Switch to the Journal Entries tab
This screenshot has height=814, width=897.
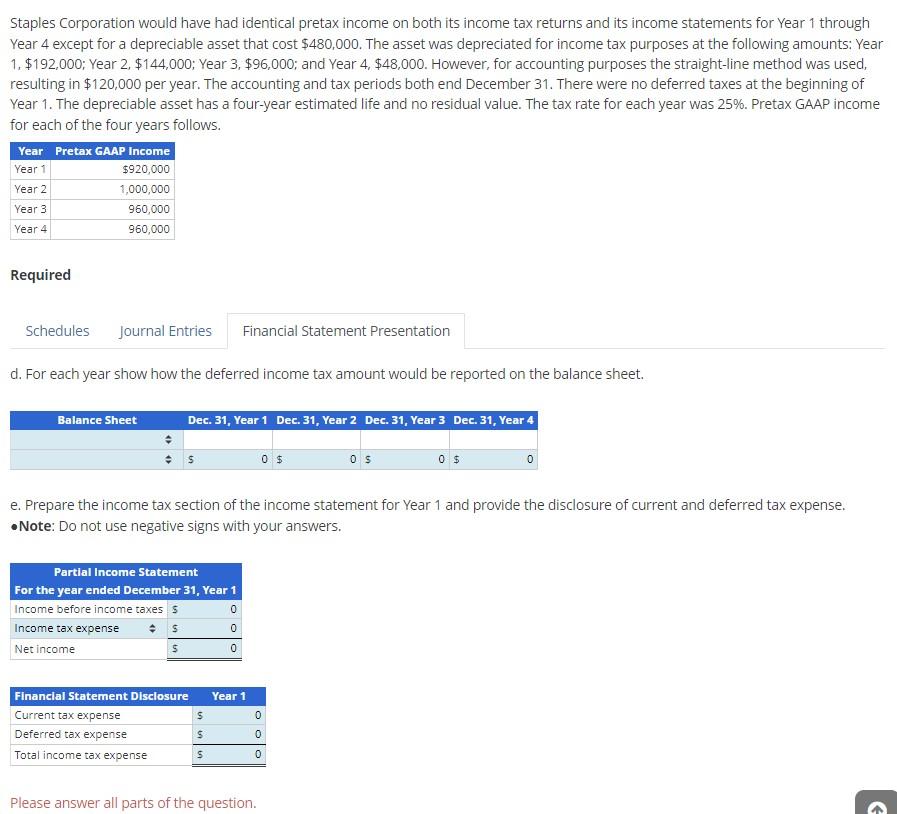[165, 330]
